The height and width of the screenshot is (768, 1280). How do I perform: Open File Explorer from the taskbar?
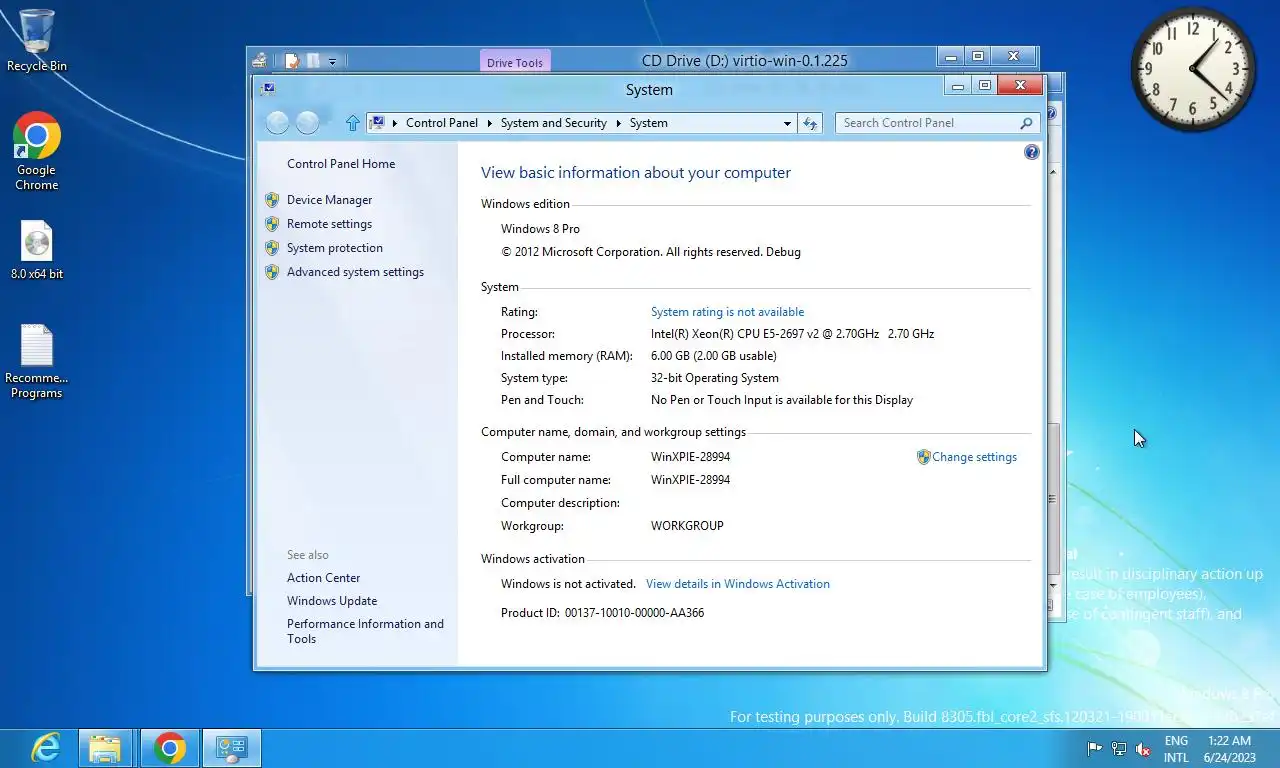105,748
